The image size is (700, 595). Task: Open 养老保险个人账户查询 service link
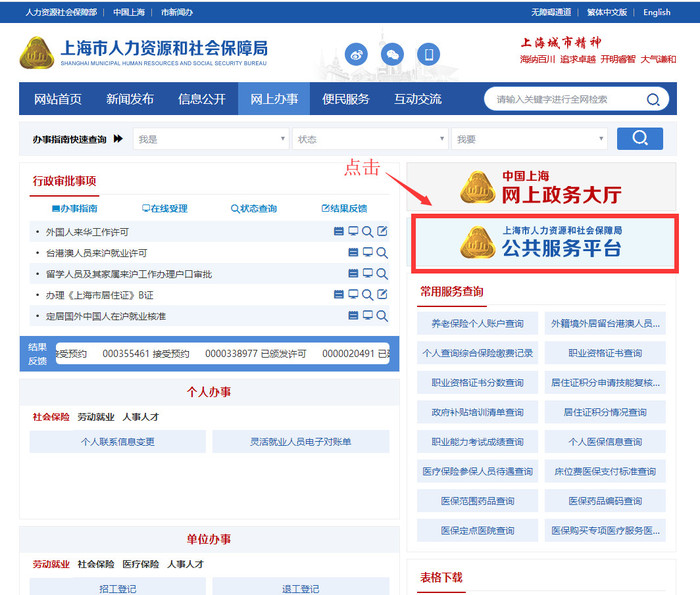[x=476, y=324]
